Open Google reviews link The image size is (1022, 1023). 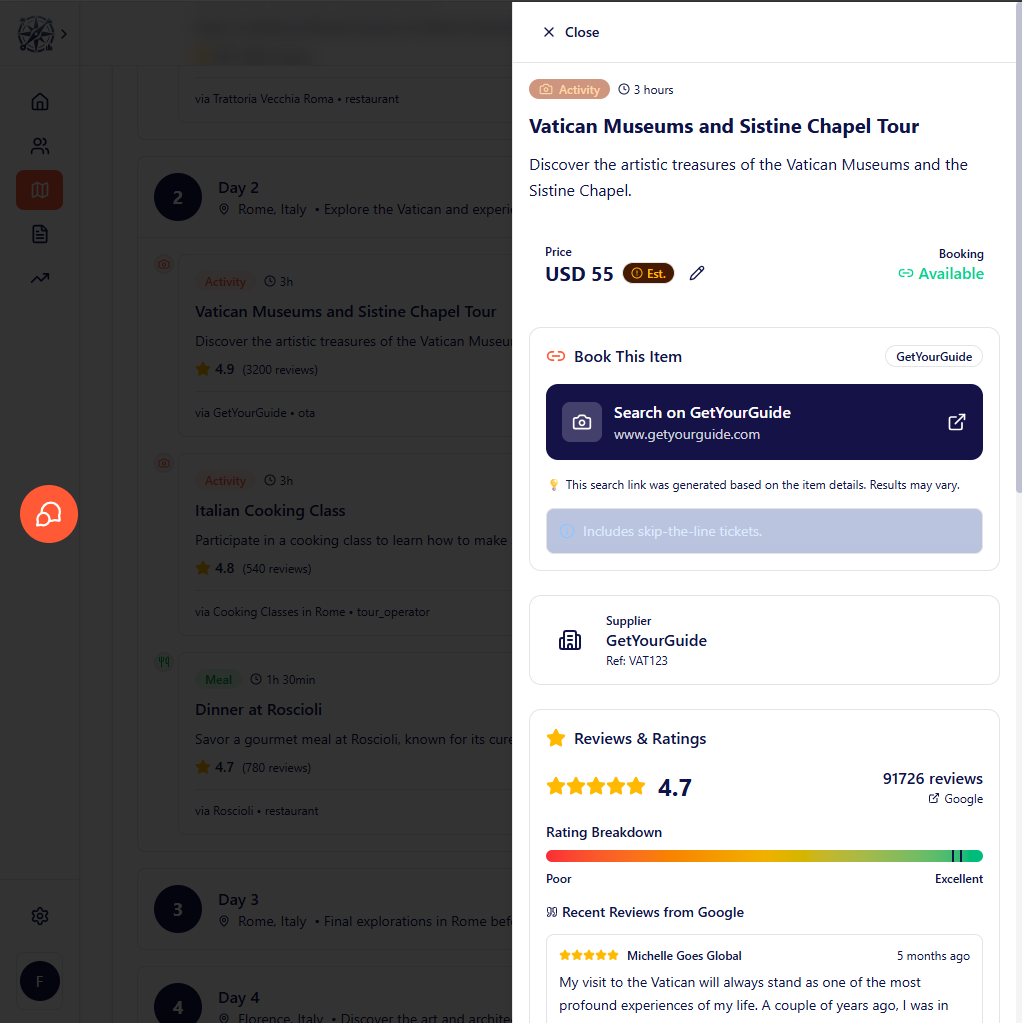pyautogui.click(x=955, y=798)
